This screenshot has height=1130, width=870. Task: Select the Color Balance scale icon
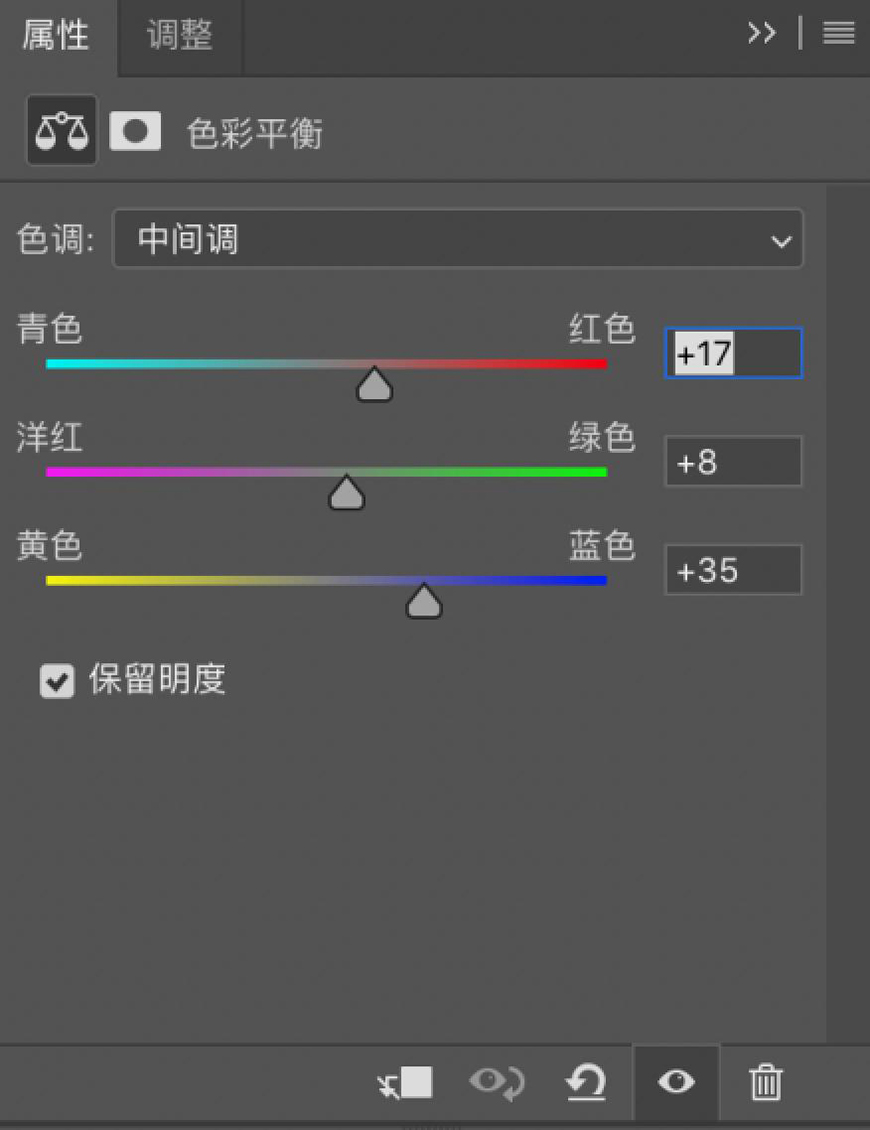tap(60, 130)
